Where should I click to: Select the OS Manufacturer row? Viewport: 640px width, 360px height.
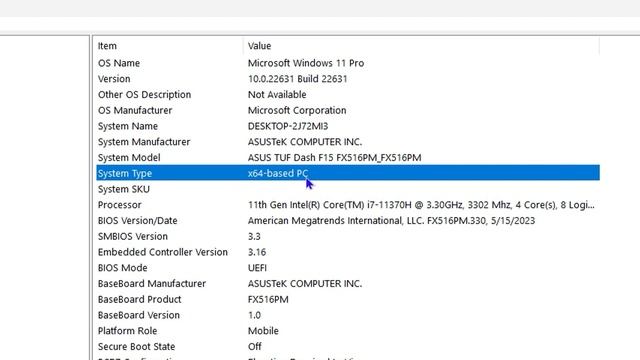pos(348,110)
